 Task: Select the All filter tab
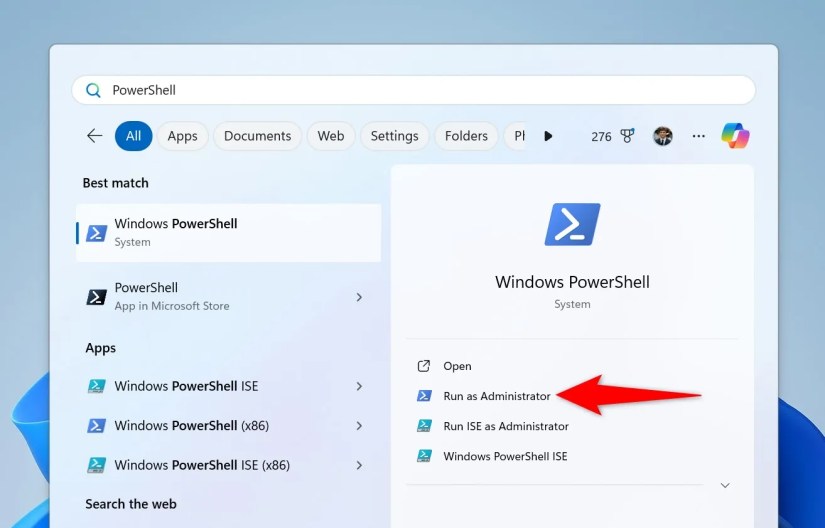(x=134, y=136)
